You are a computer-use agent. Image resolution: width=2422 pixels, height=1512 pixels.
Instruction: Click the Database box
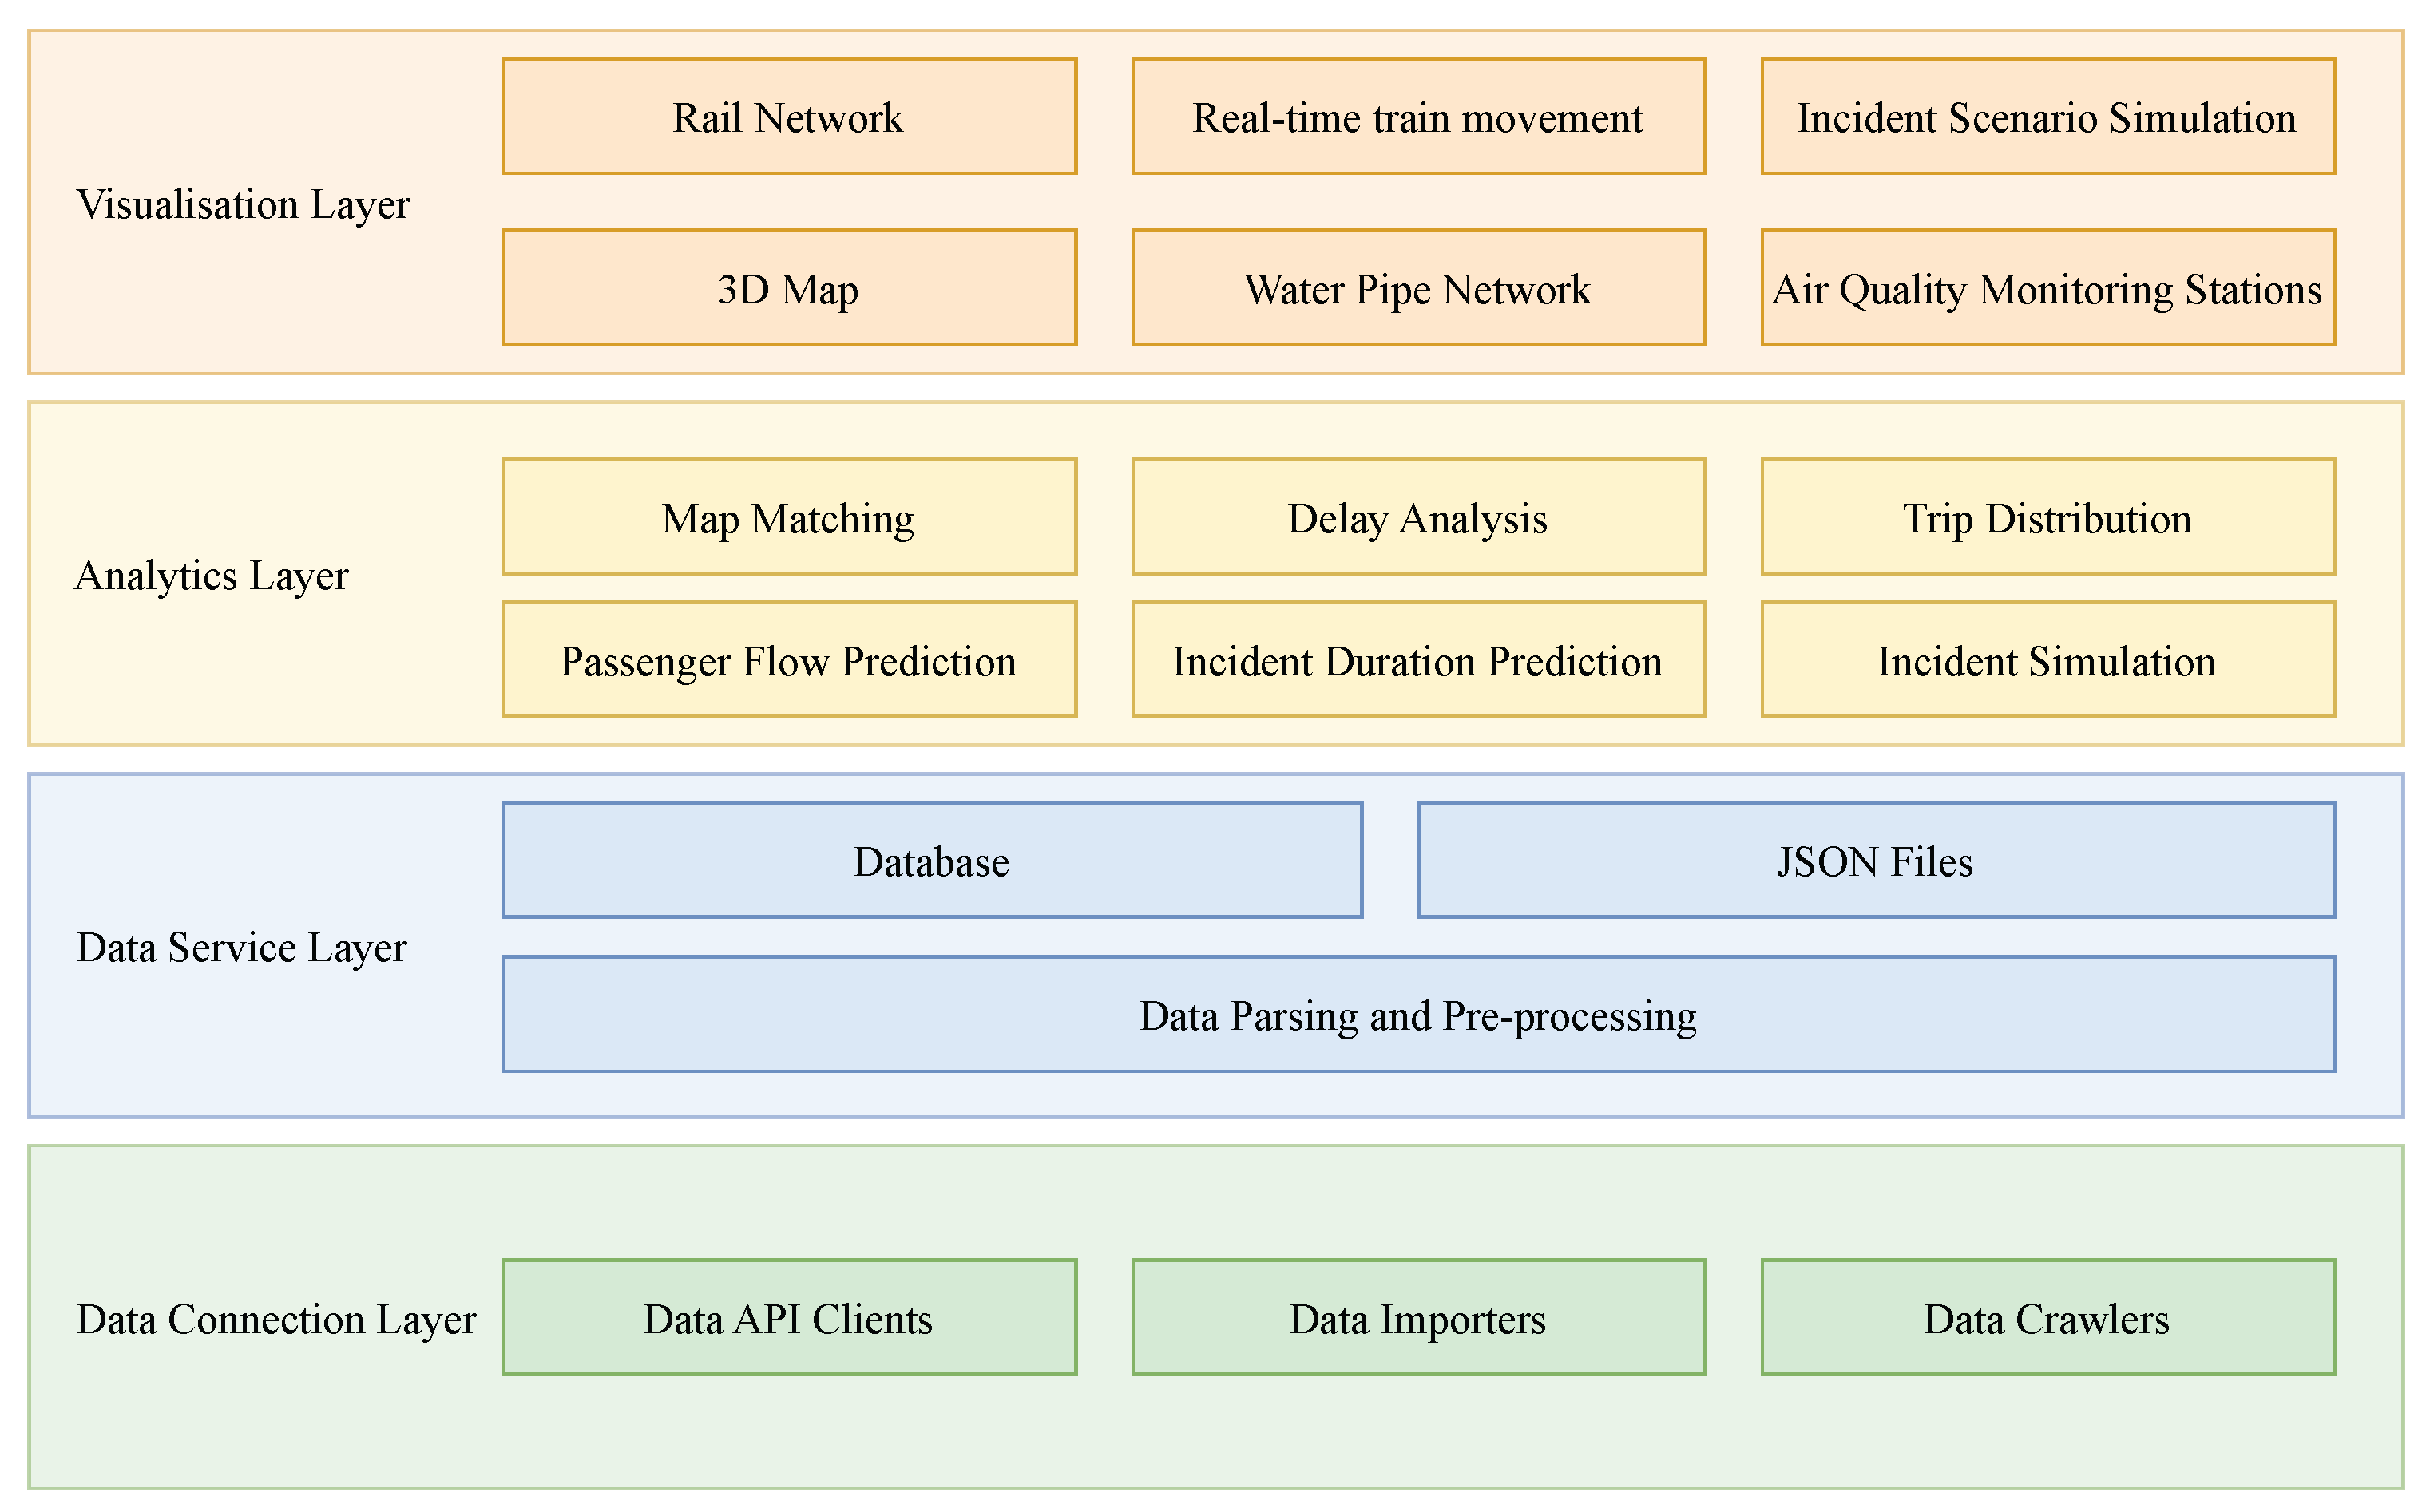(932, 860)
